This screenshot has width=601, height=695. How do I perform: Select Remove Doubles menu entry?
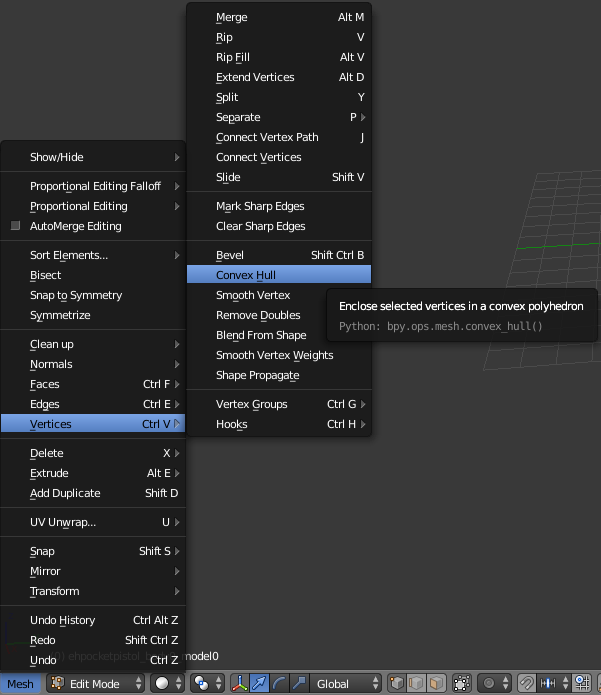point(258,315)
